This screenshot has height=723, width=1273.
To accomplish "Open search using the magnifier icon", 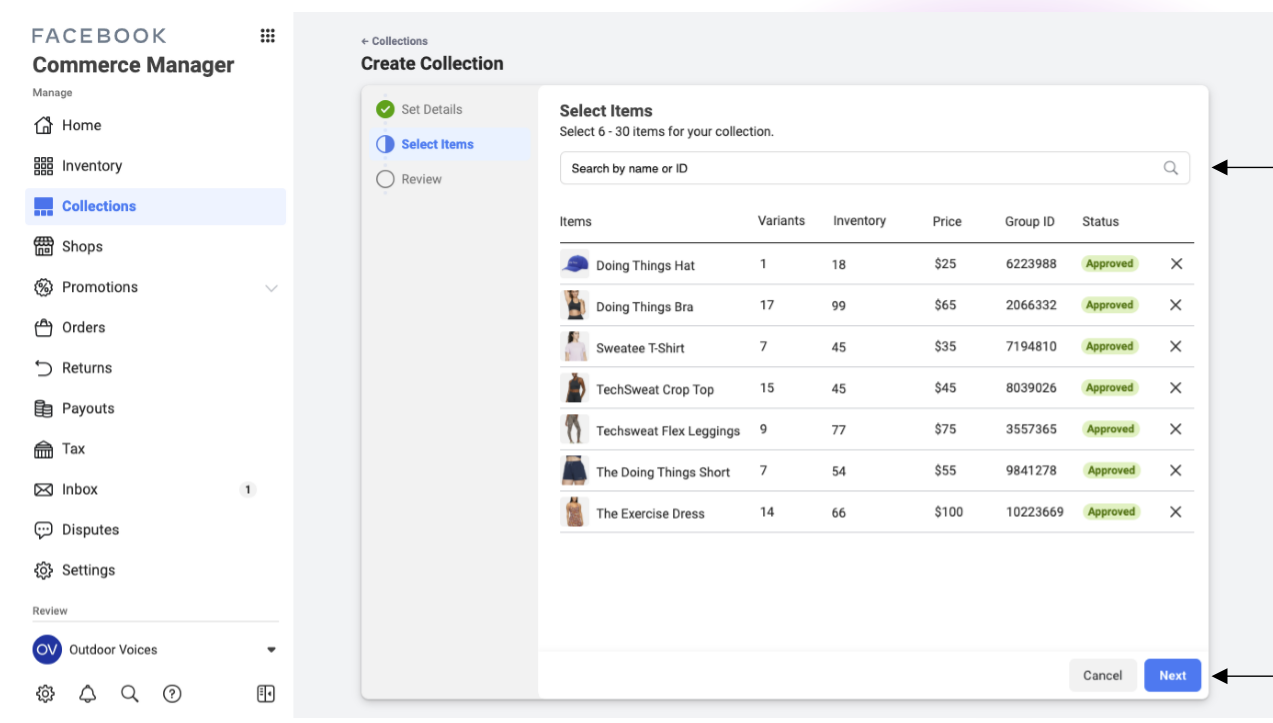I will tap(129, 693).
